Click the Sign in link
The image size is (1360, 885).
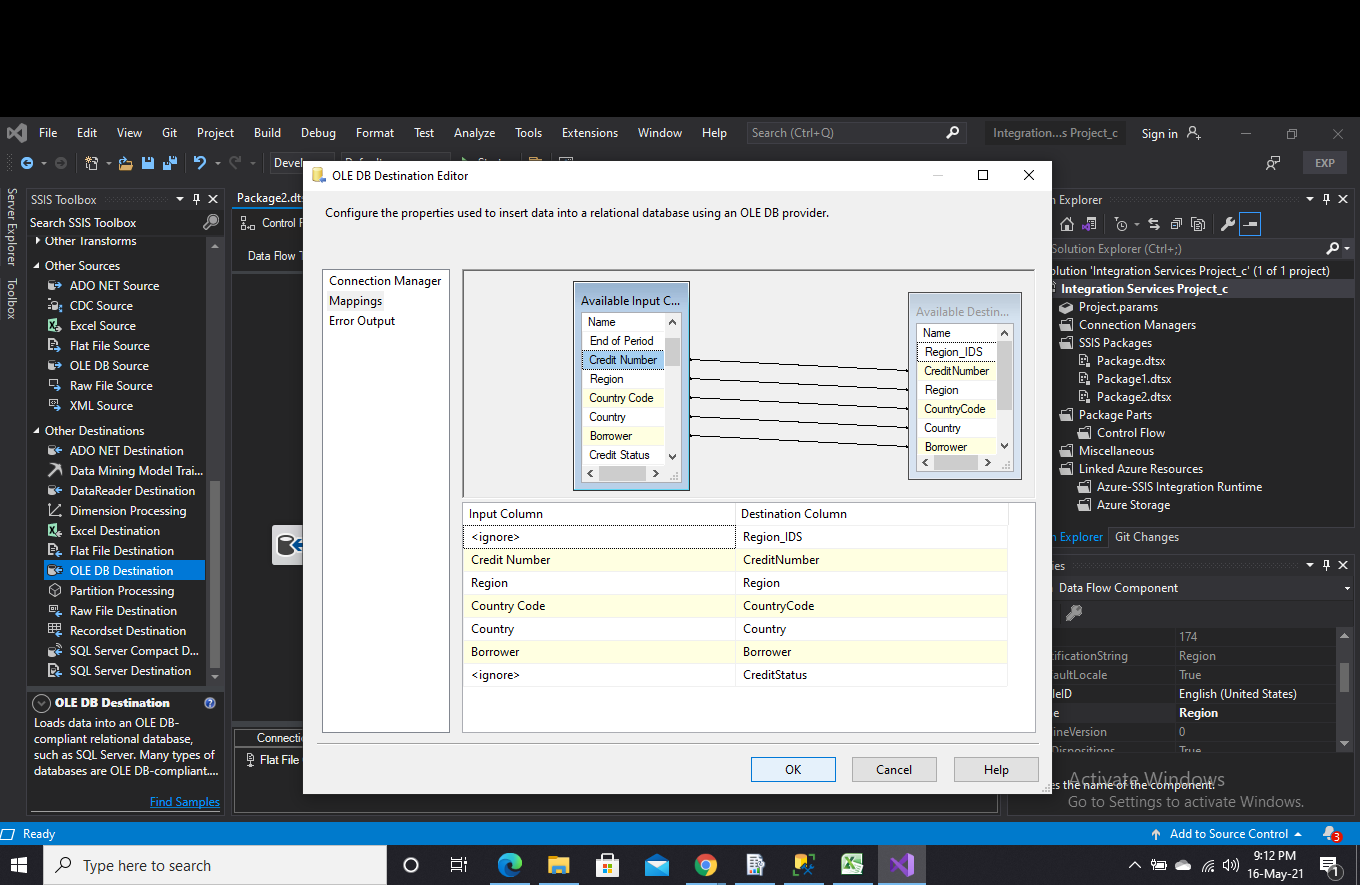(x=1159, y=134)
